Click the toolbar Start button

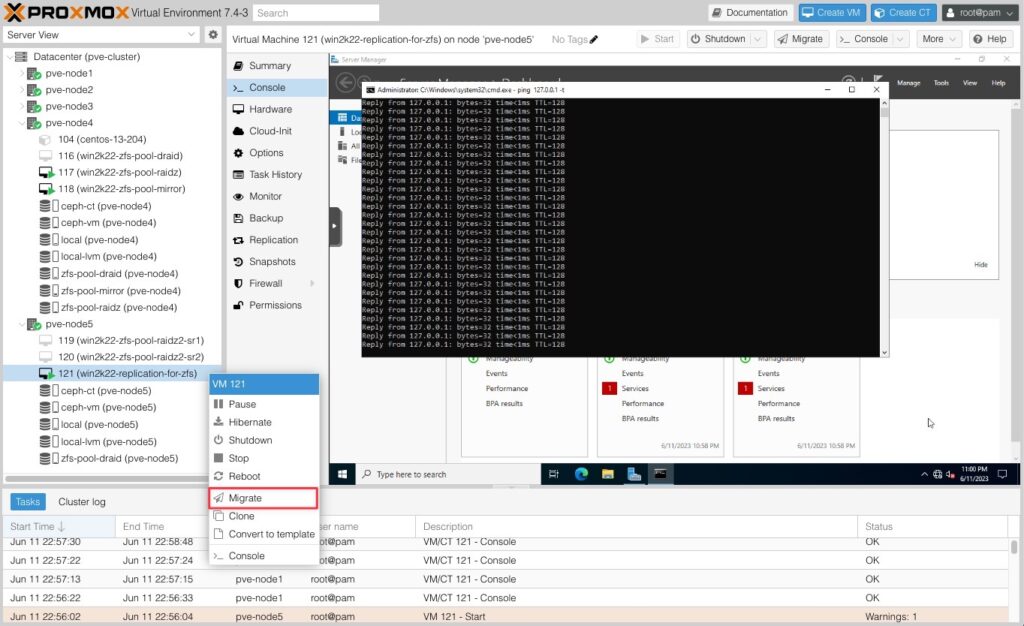[x=658, y=39]
